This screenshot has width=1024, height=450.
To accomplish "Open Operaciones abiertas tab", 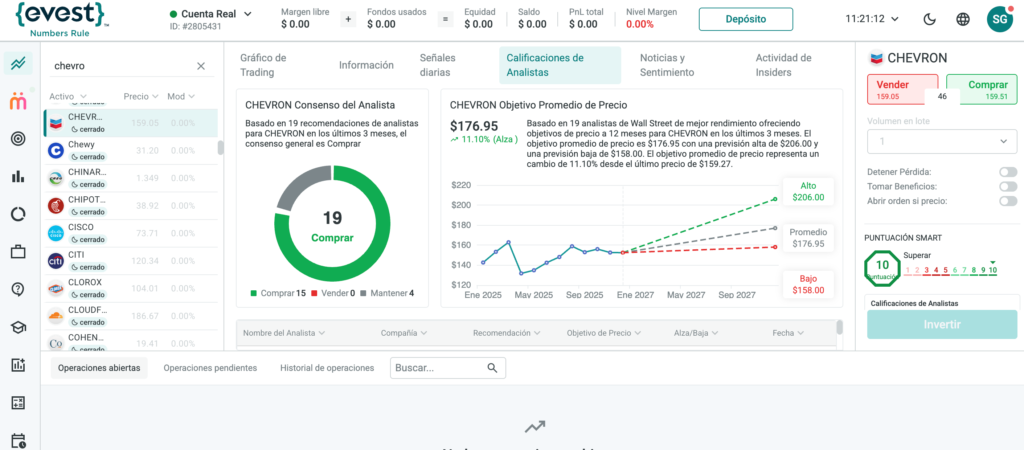I will 99,368.
